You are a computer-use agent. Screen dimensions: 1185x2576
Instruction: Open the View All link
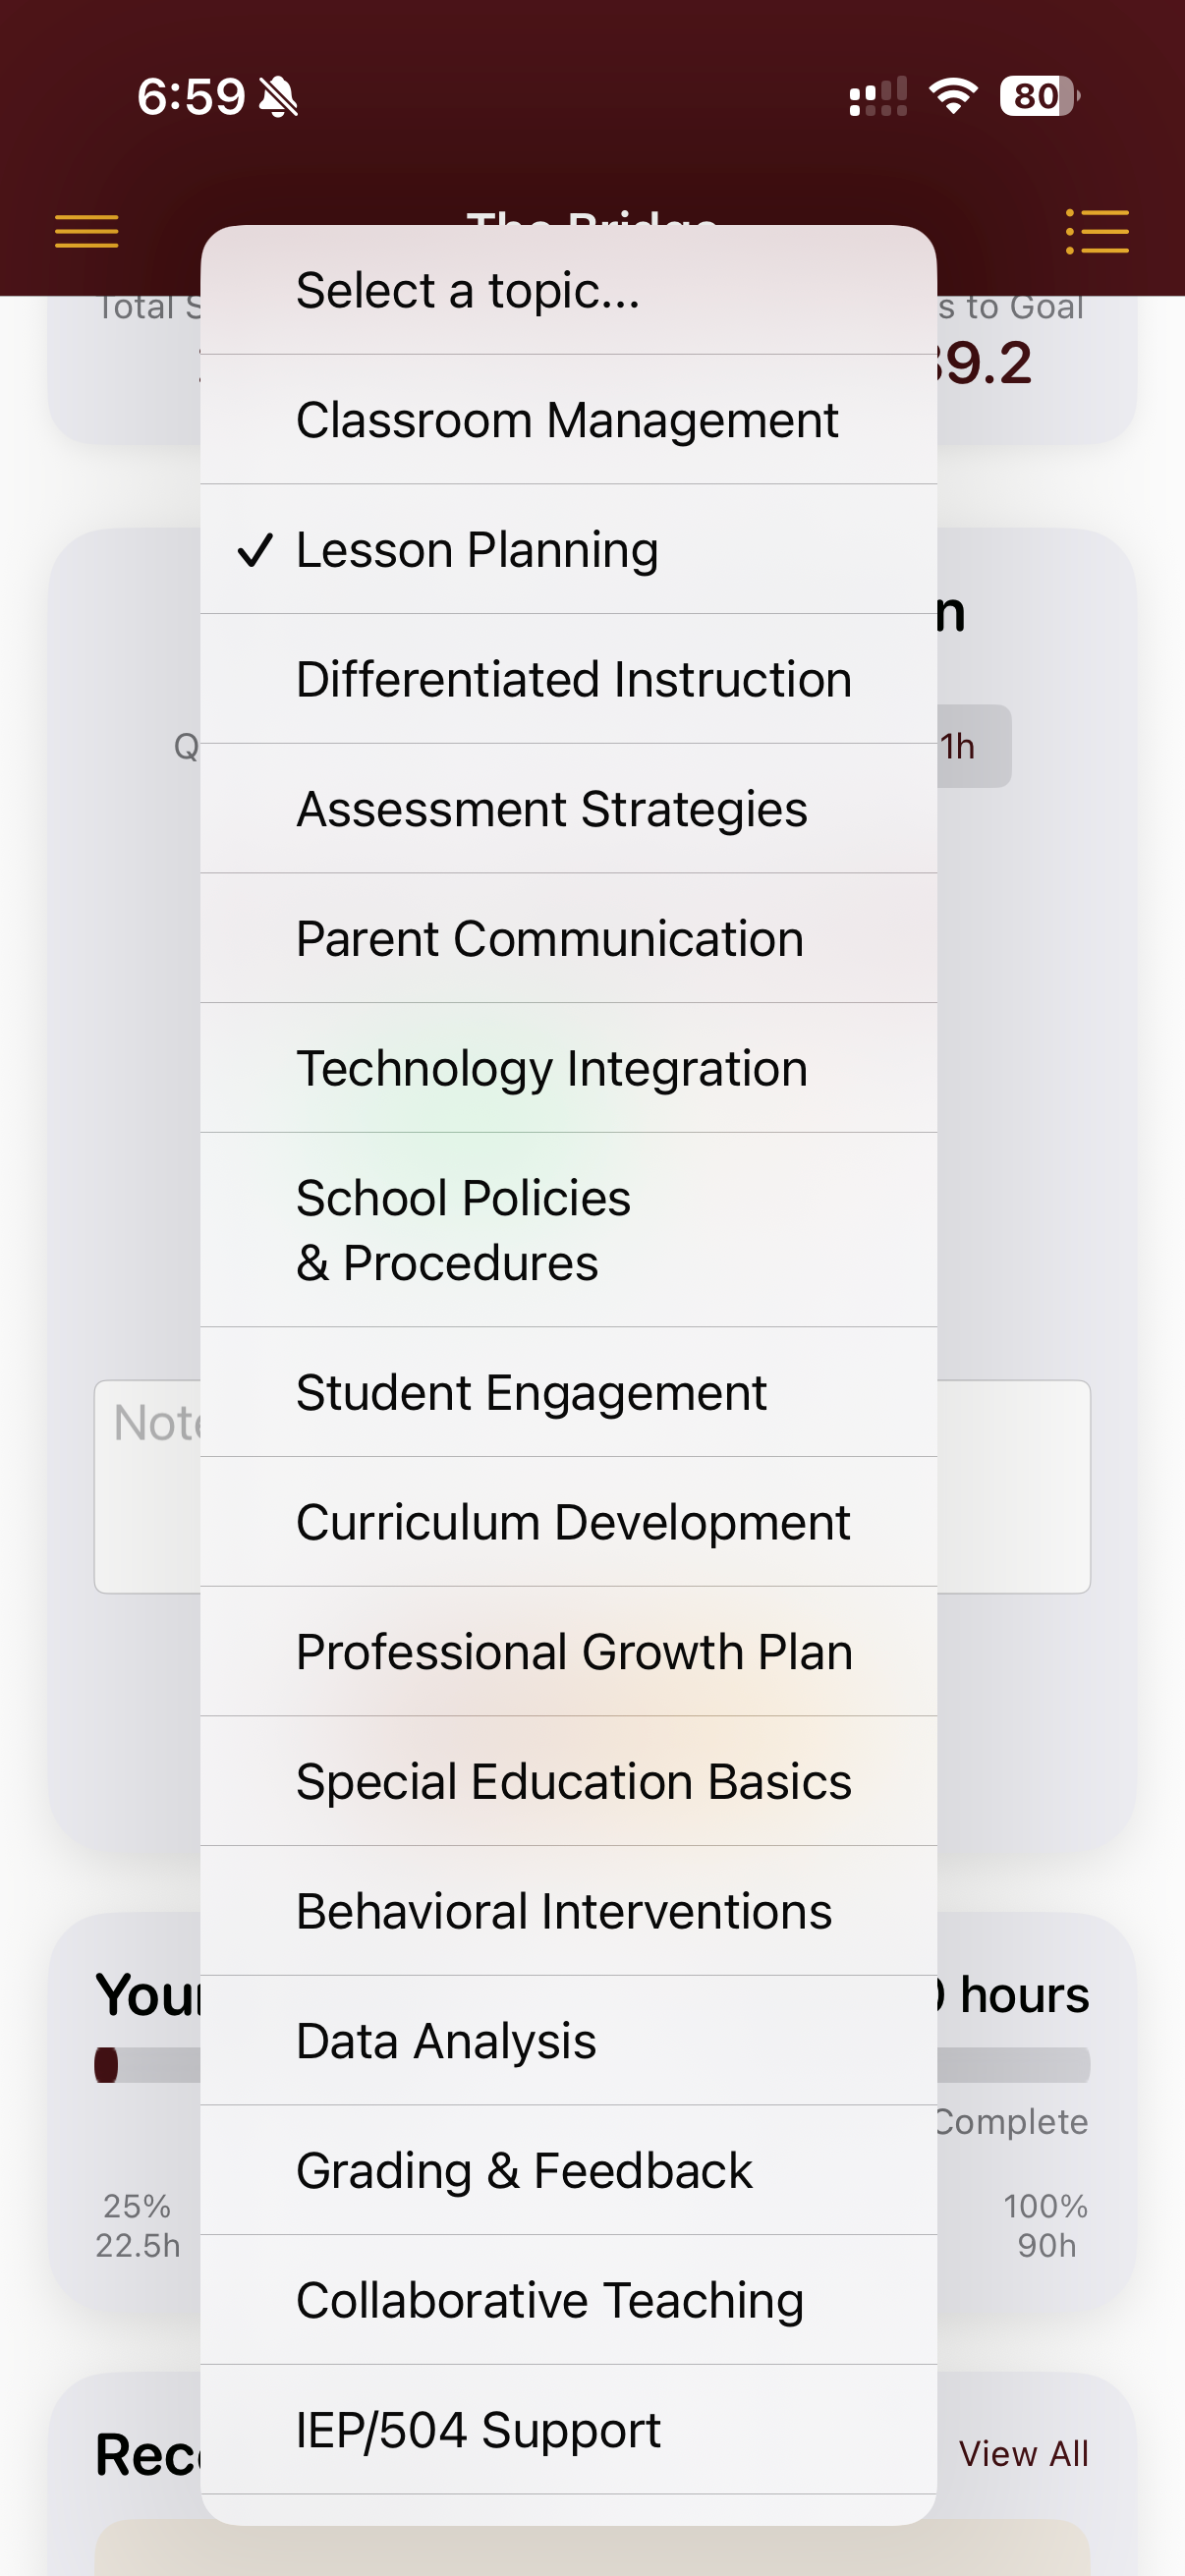click(1023, 2454)
